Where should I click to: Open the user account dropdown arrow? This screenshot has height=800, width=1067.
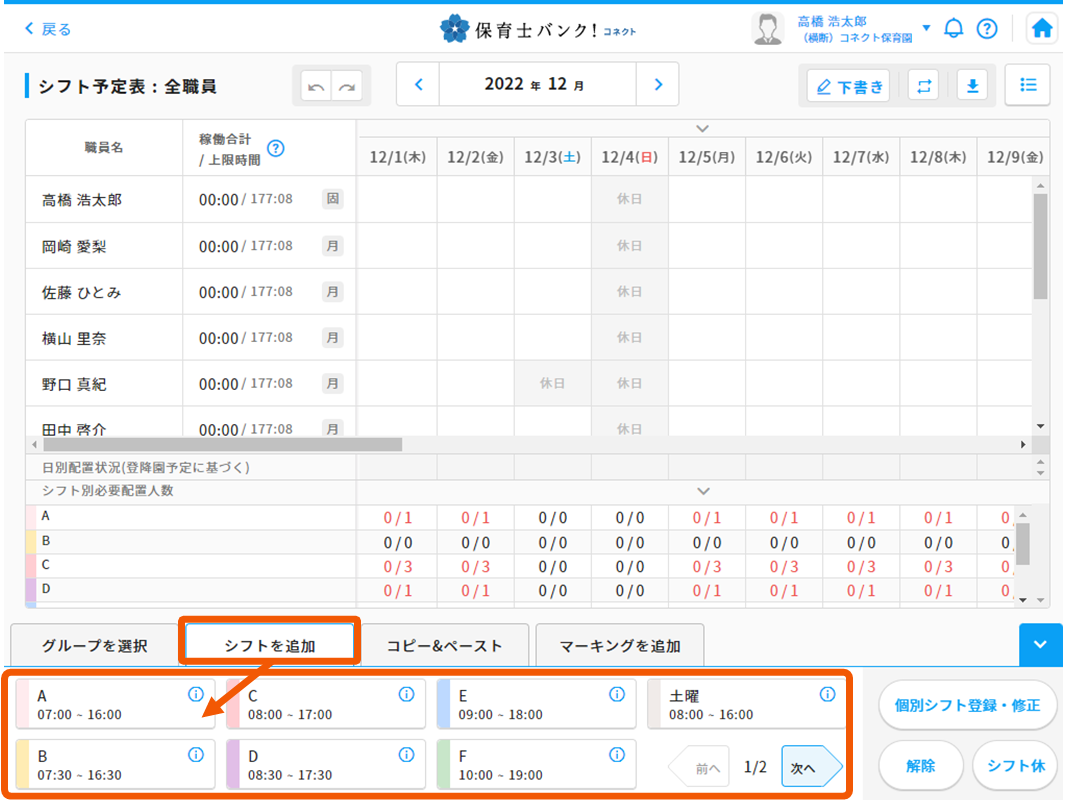[x=926, y=28]
